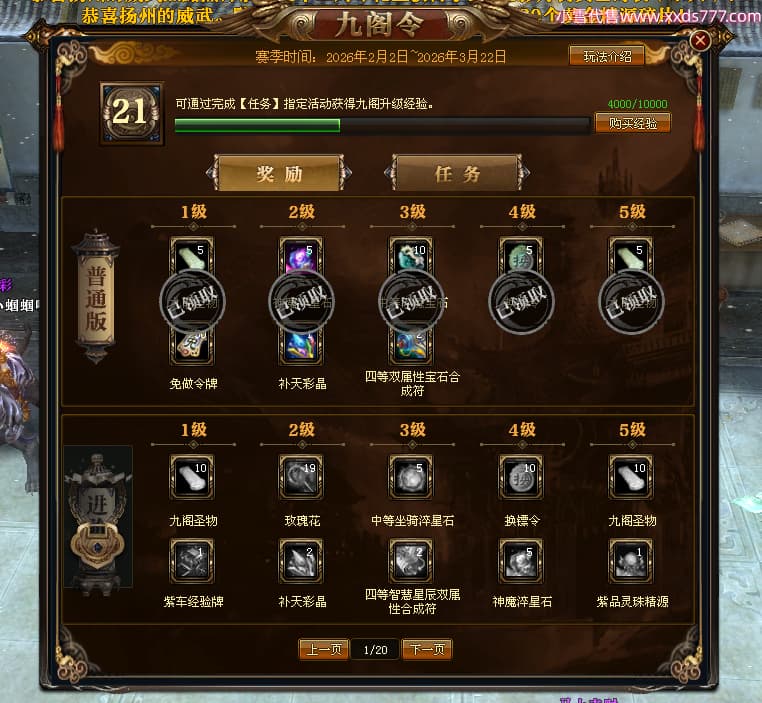762x703 pixels.
Task: Open the 奖励 tab
Action: pyautogui.click(x=279, y=173)
